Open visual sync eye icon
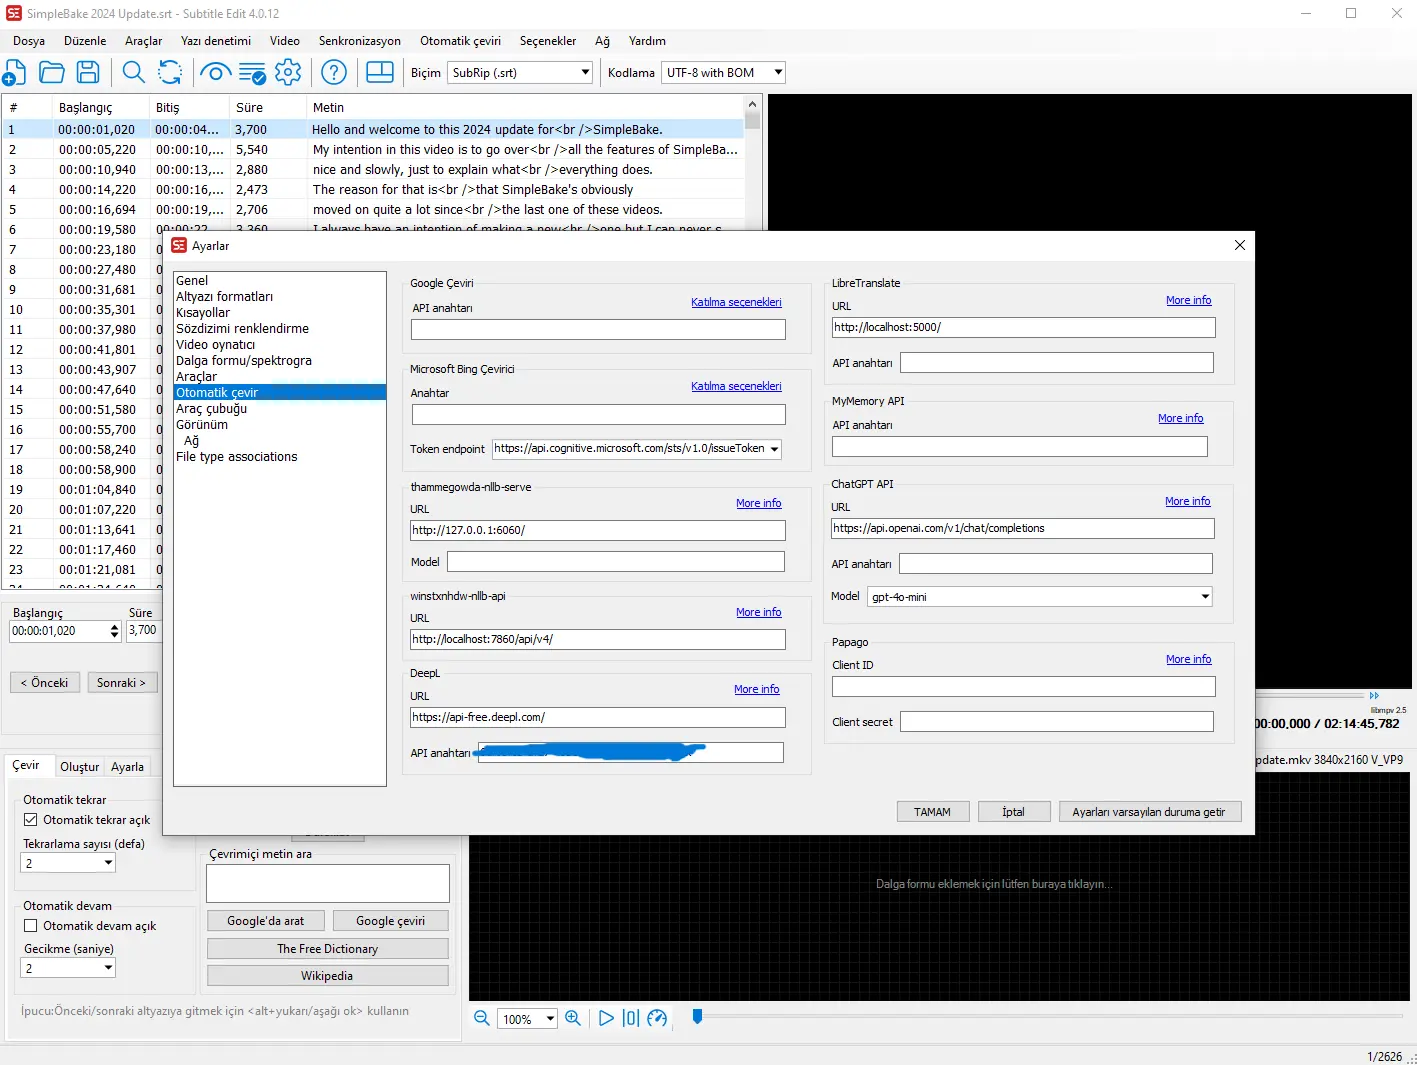This screenshot has width=1417, height=1065. [x=215, y=72]
